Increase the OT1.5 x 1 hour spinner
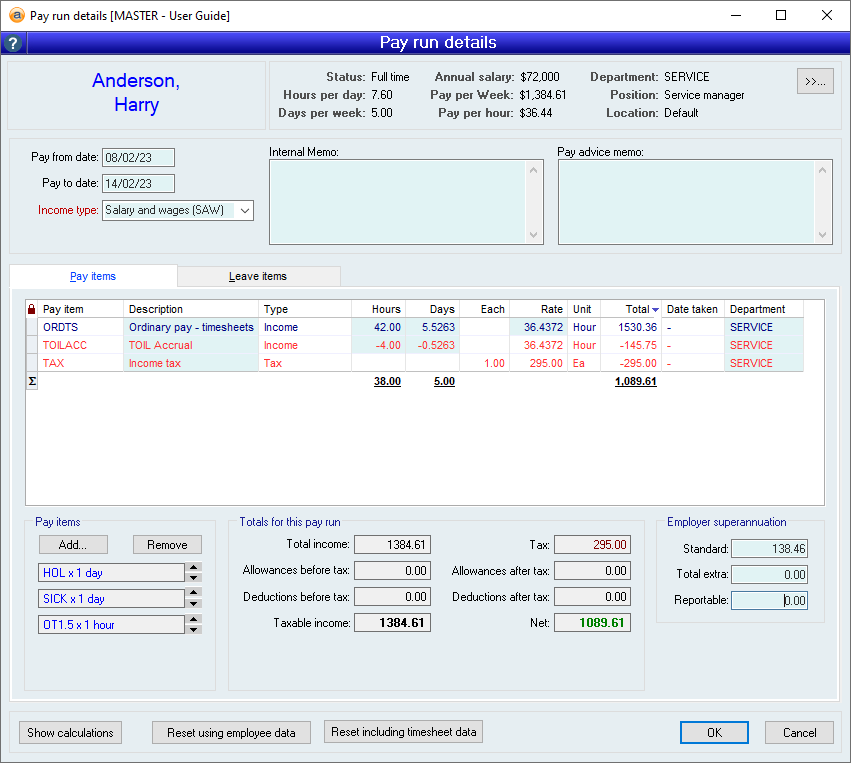Screen dimensions: 851x763 (x=194, y=620)
